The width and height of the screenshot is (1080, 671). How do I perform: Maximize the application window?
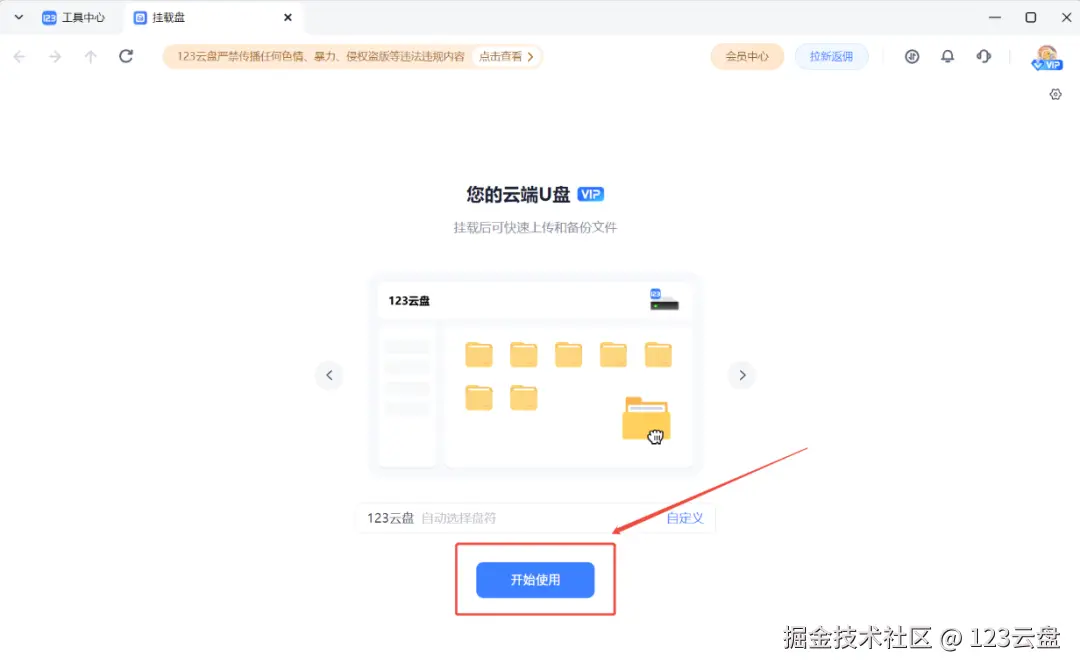click(x=1030, y=17)
